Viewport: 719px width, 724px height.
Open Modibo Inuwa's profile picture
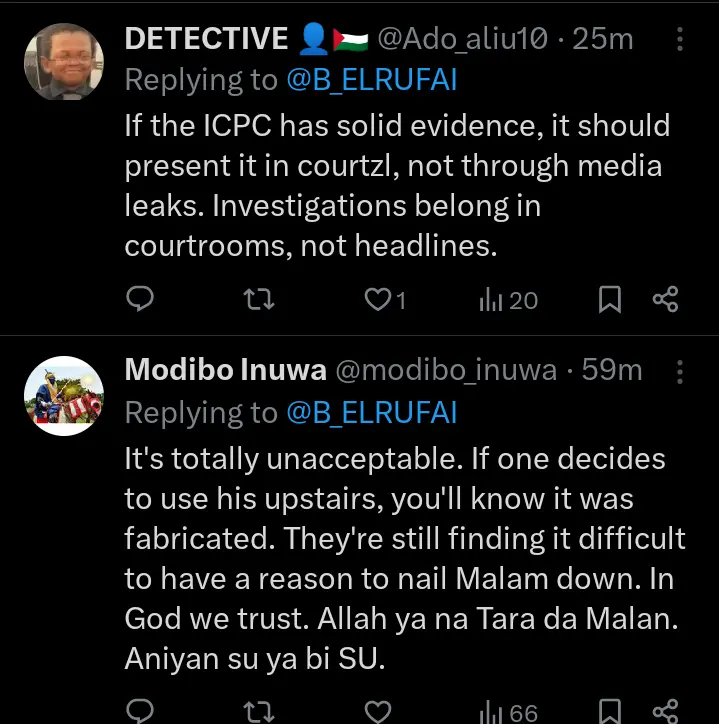[63, 395]
